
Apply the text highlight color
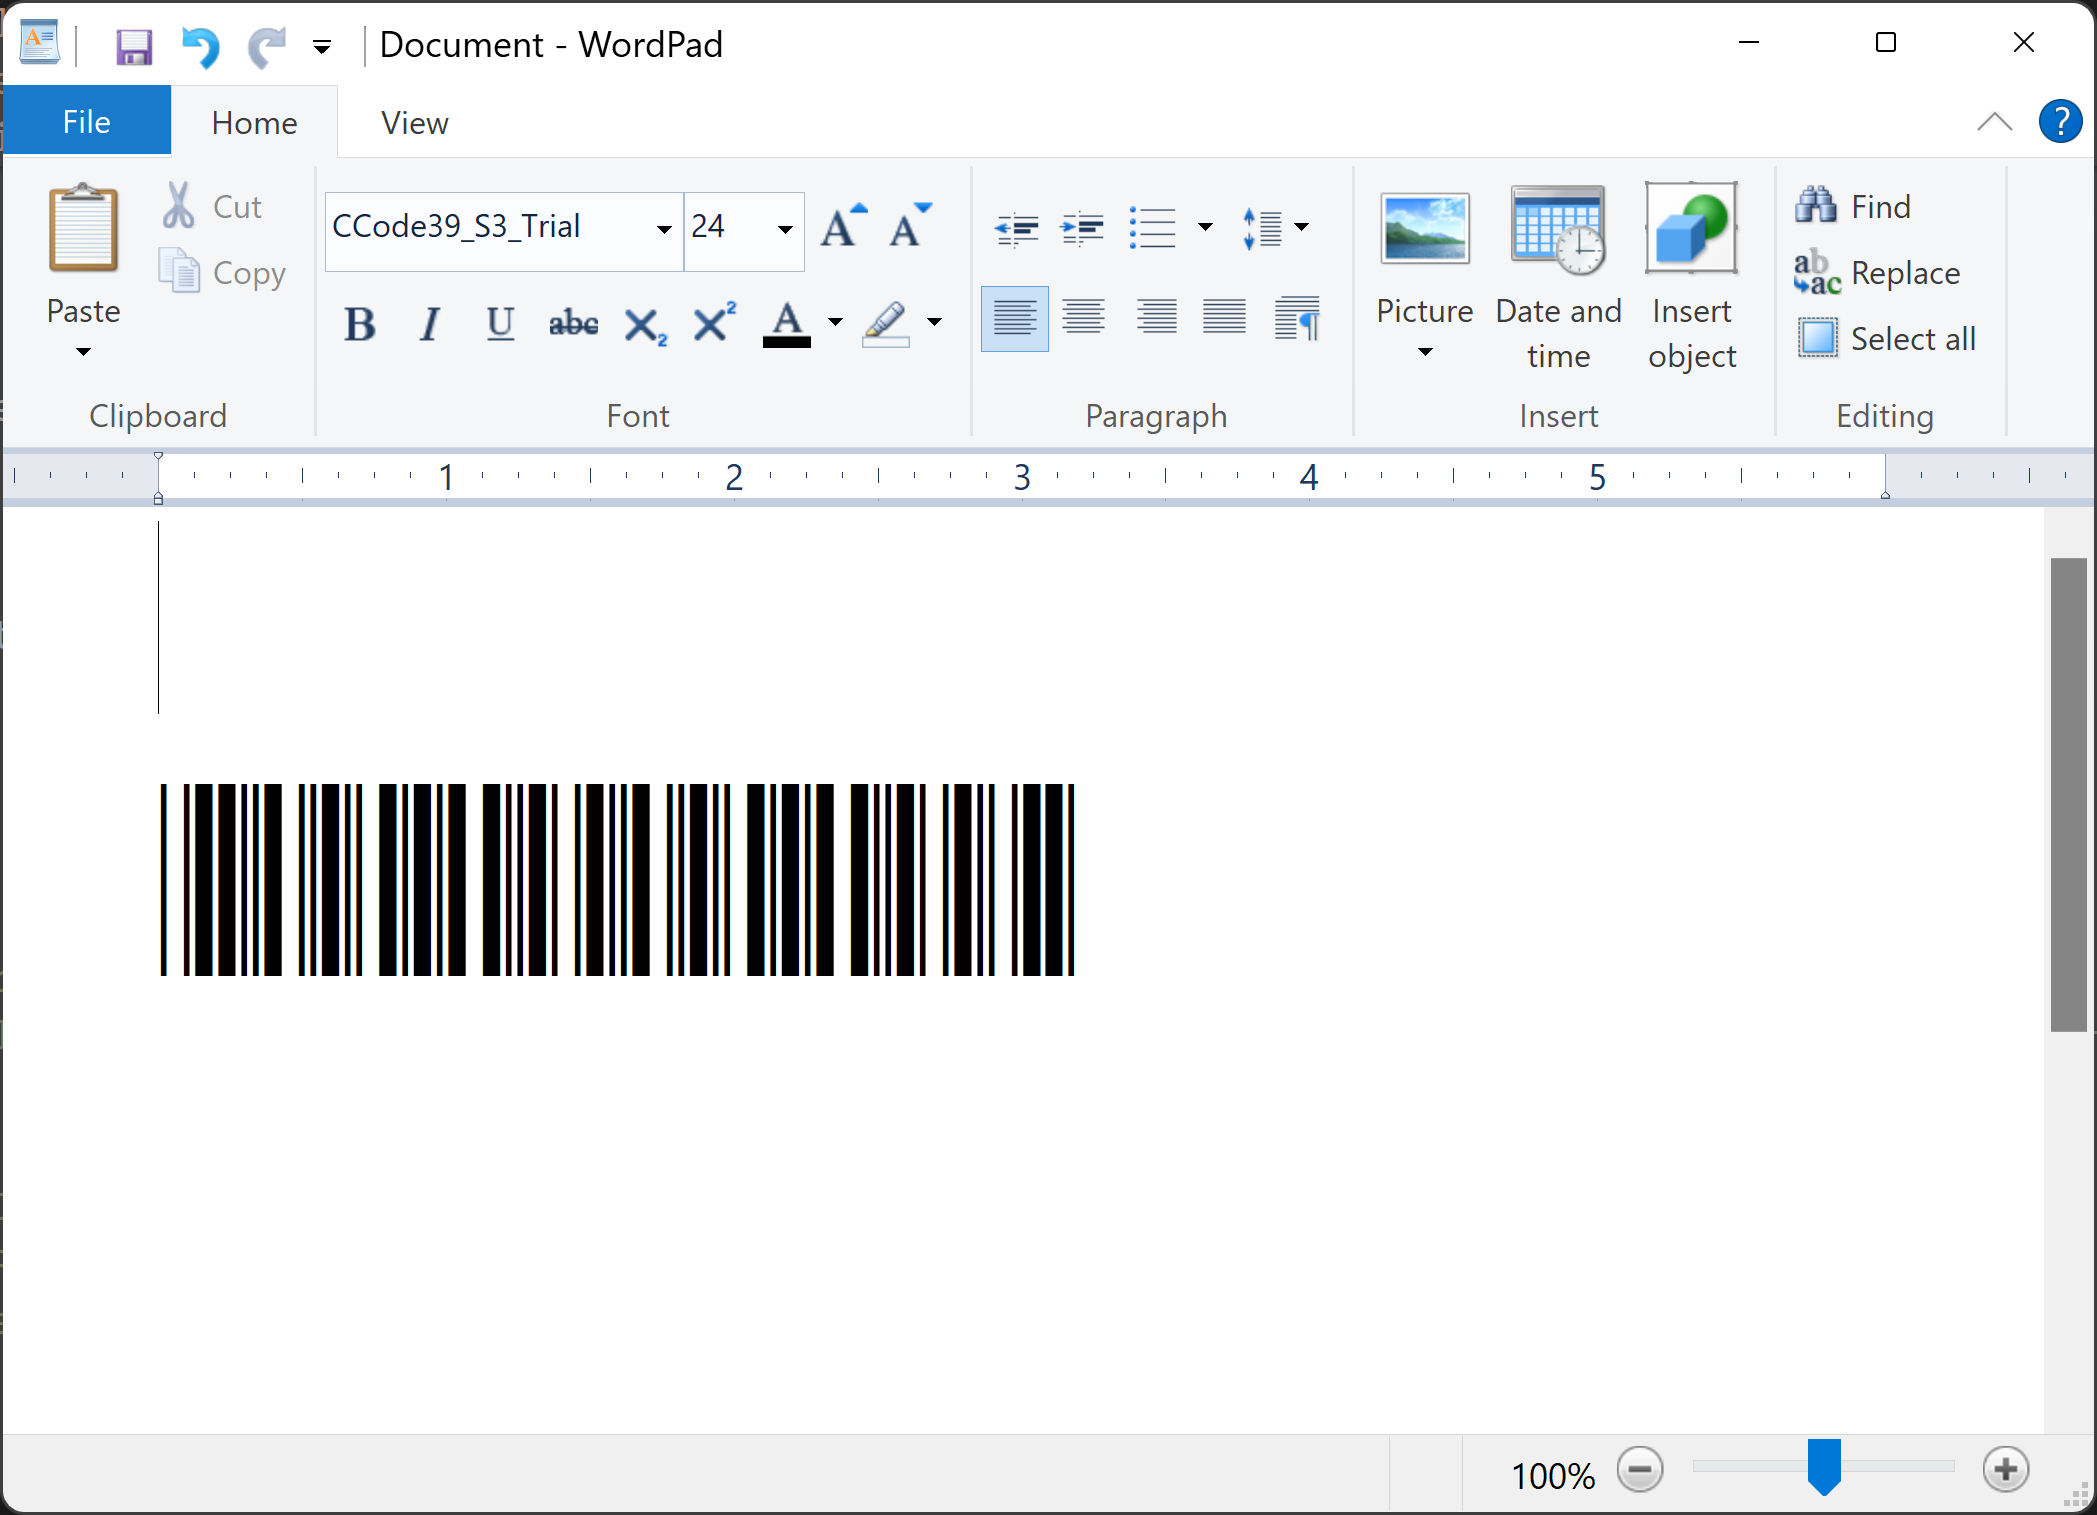point(886,324)
